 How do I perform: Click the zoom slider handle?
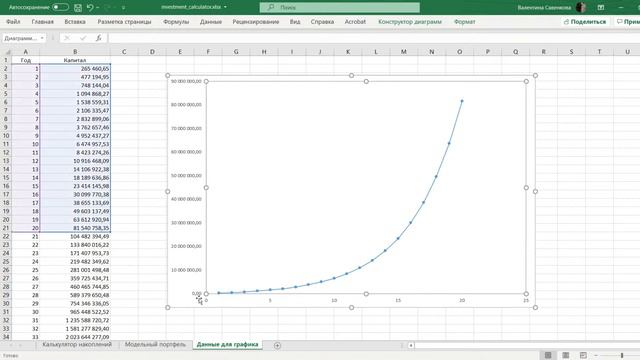pos(622,356)
